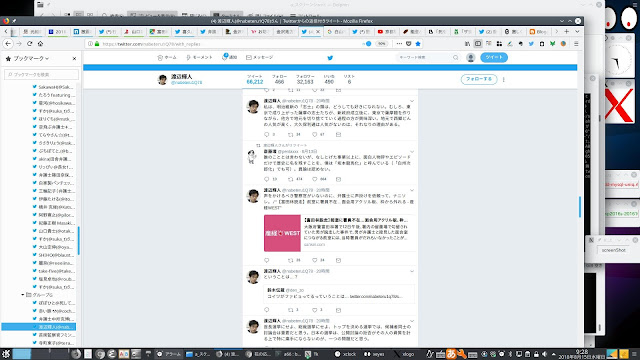Open new tab with plus button
The width and height of the screenshot is (640, 360).
[x=567, y=31]
